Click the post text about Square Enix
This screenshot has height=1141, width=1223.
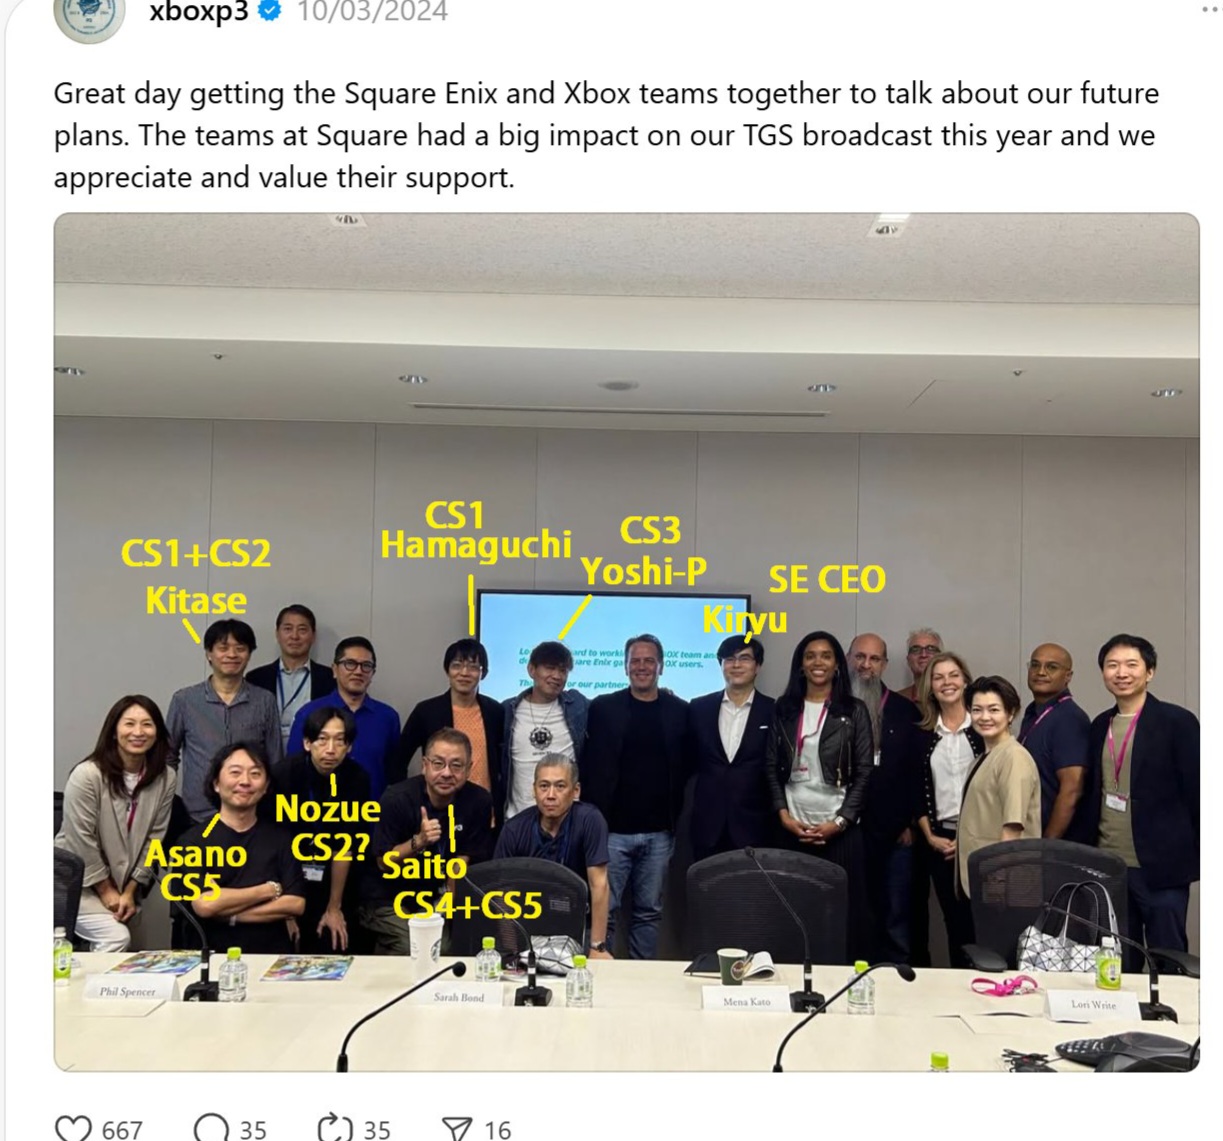[606, 135]
